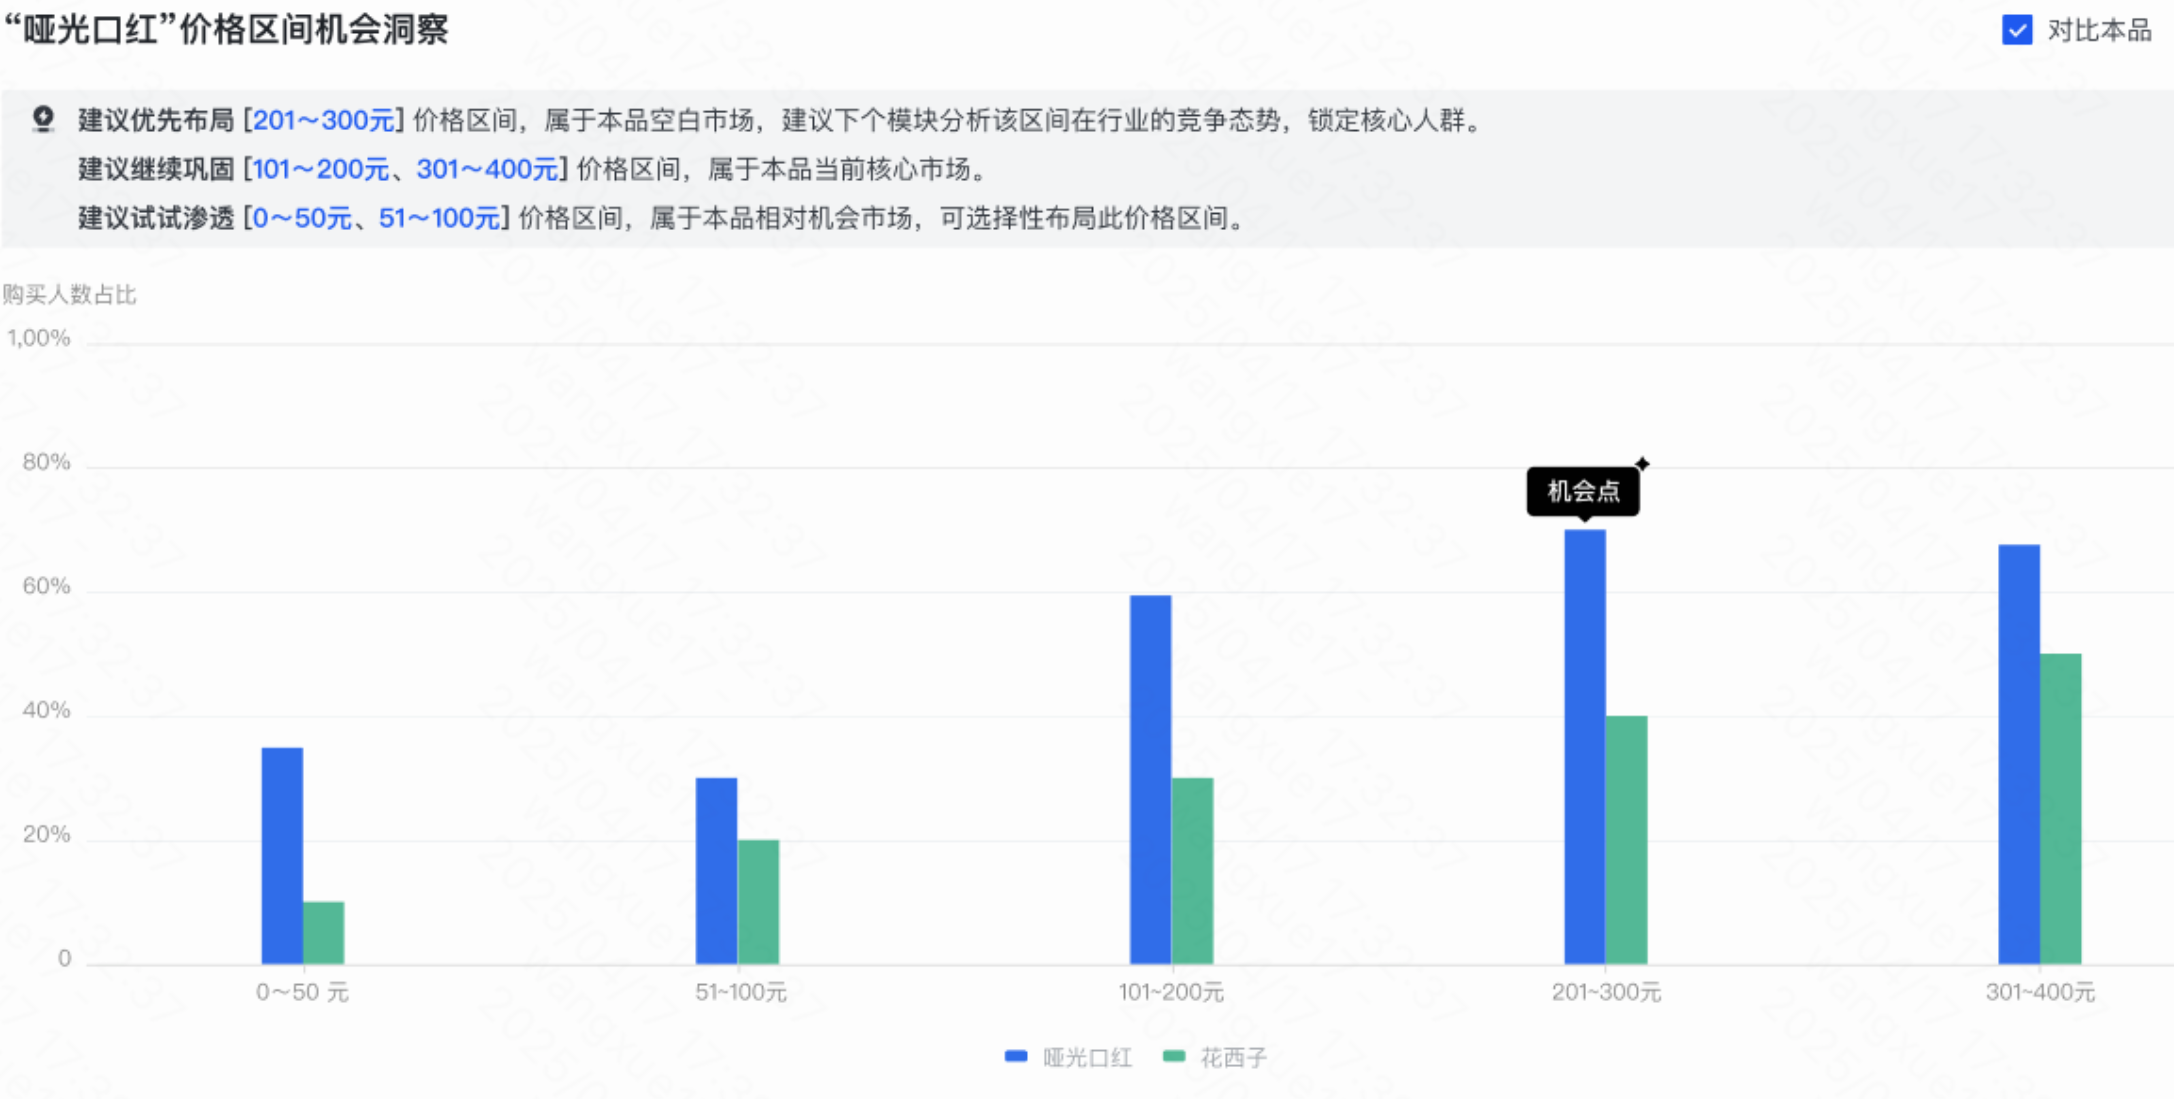Toggle the 对比本品 checkbox
Image resolution: width=2174 pixels, height=1099 pixels.
2017,30
